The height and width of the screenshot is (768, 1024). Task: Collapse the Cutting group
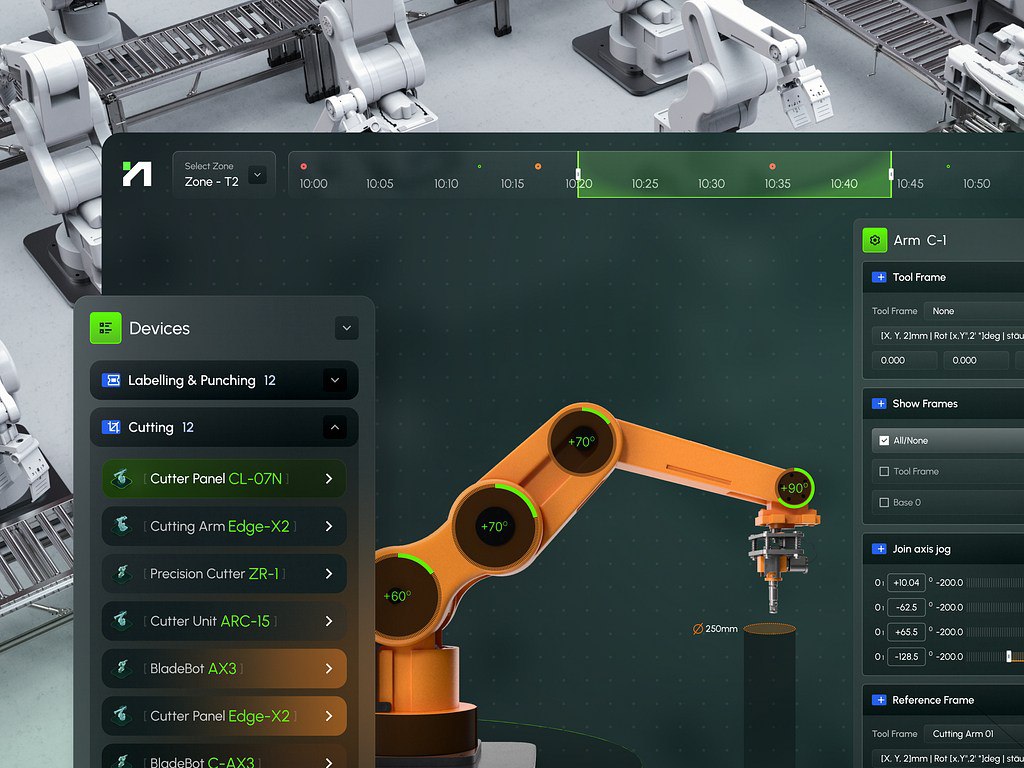click(x=335, y=428)
